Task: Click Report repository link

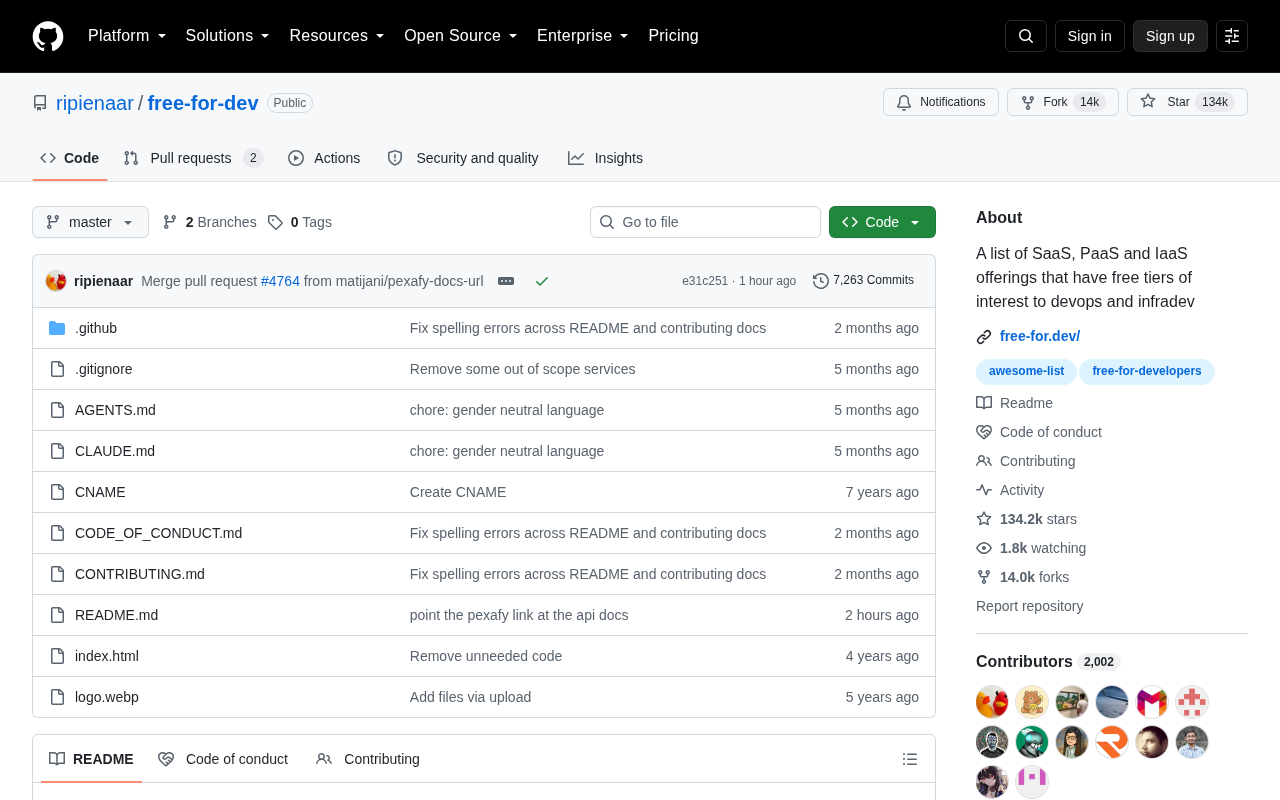Action: [1030, 606]
